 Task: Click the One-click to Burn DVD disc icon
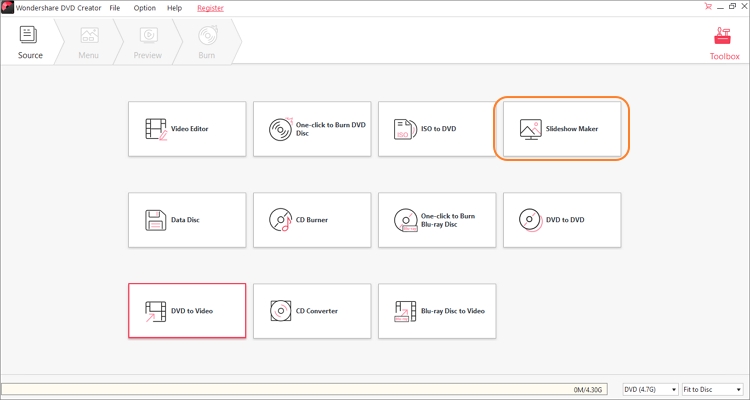281,129
